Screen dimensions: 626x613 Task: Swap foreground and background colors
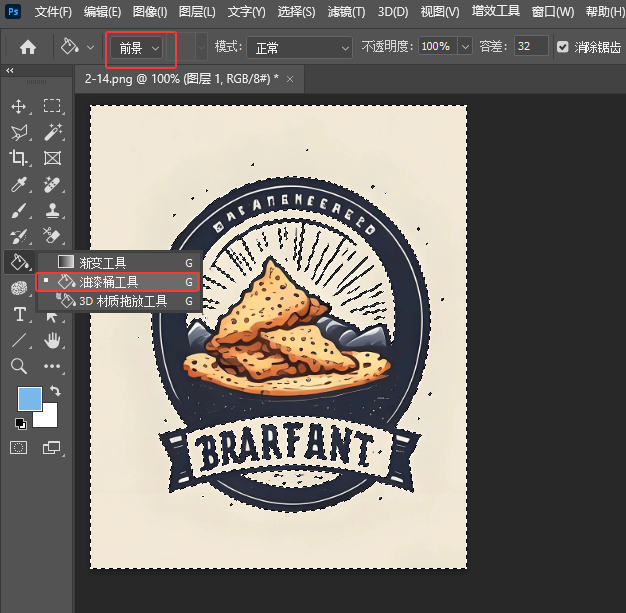[x=55, y=390]
